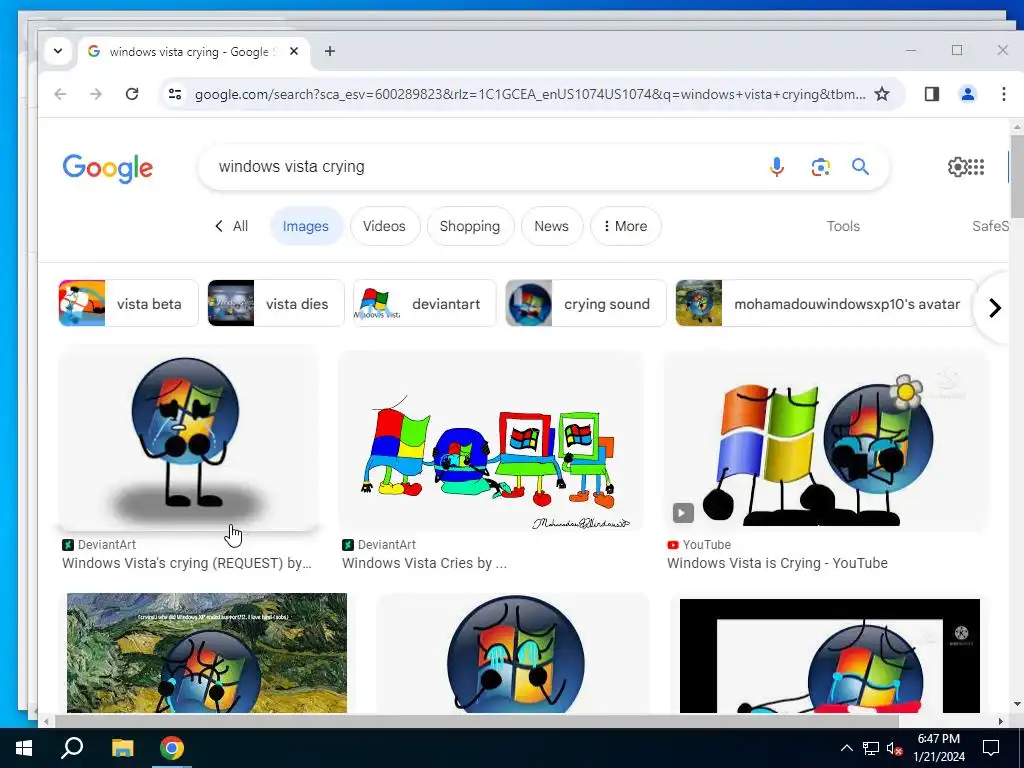Select the 'vista beta' suggestion chip

[128, 303]
